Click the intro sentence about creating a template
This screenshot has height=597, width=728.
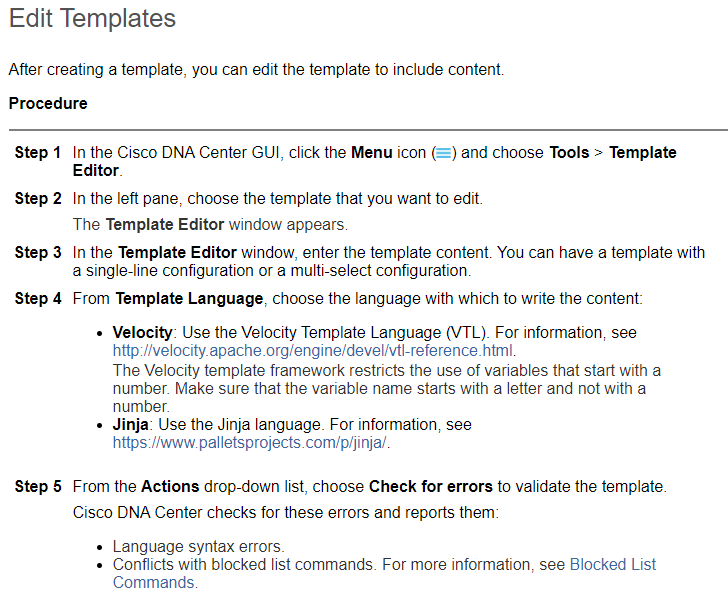click(256, 70)
